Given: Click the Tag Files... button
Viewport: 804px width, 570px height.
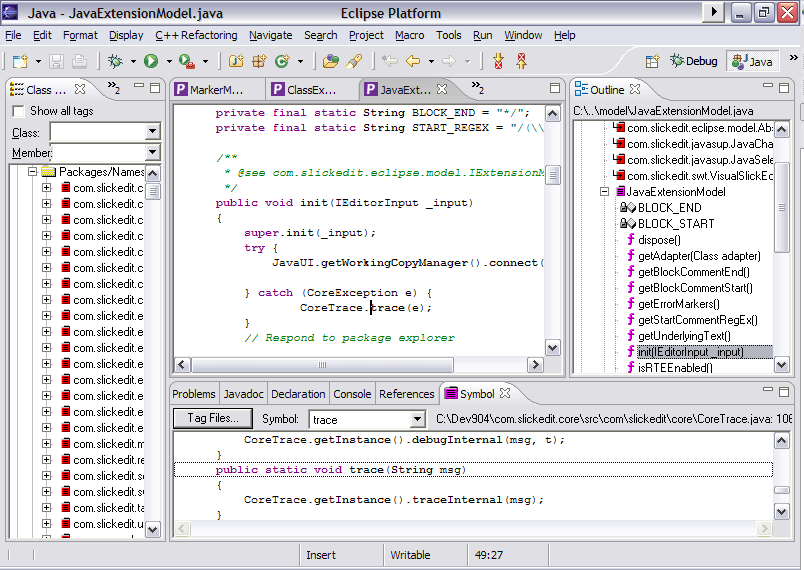Looking at the screenshot, I should [x=212, y=418].
